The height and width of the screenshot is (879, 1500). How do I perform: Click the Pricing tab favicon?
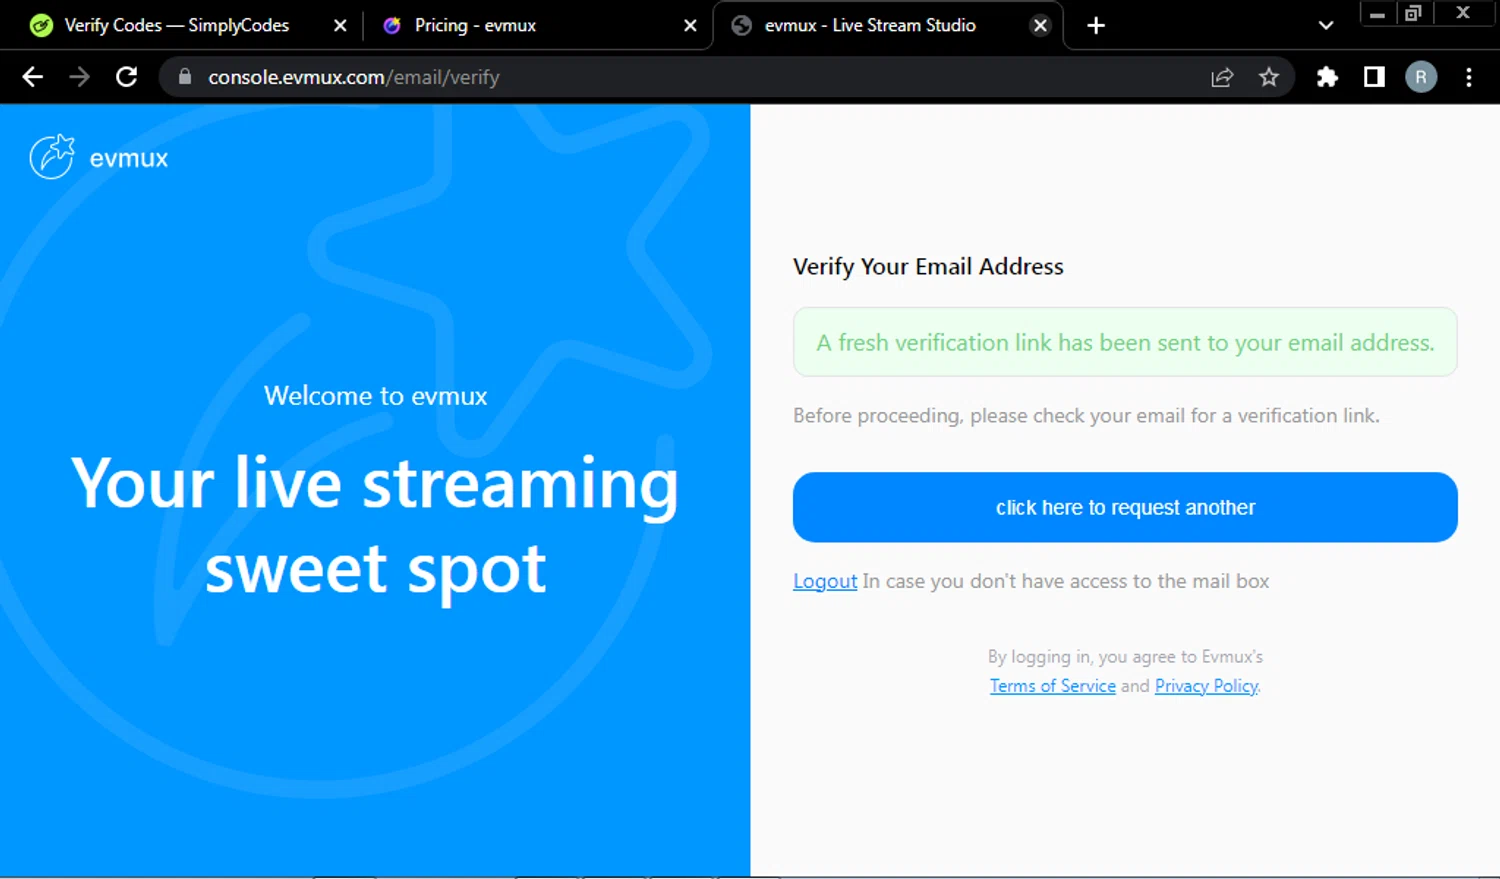point(392,26)
